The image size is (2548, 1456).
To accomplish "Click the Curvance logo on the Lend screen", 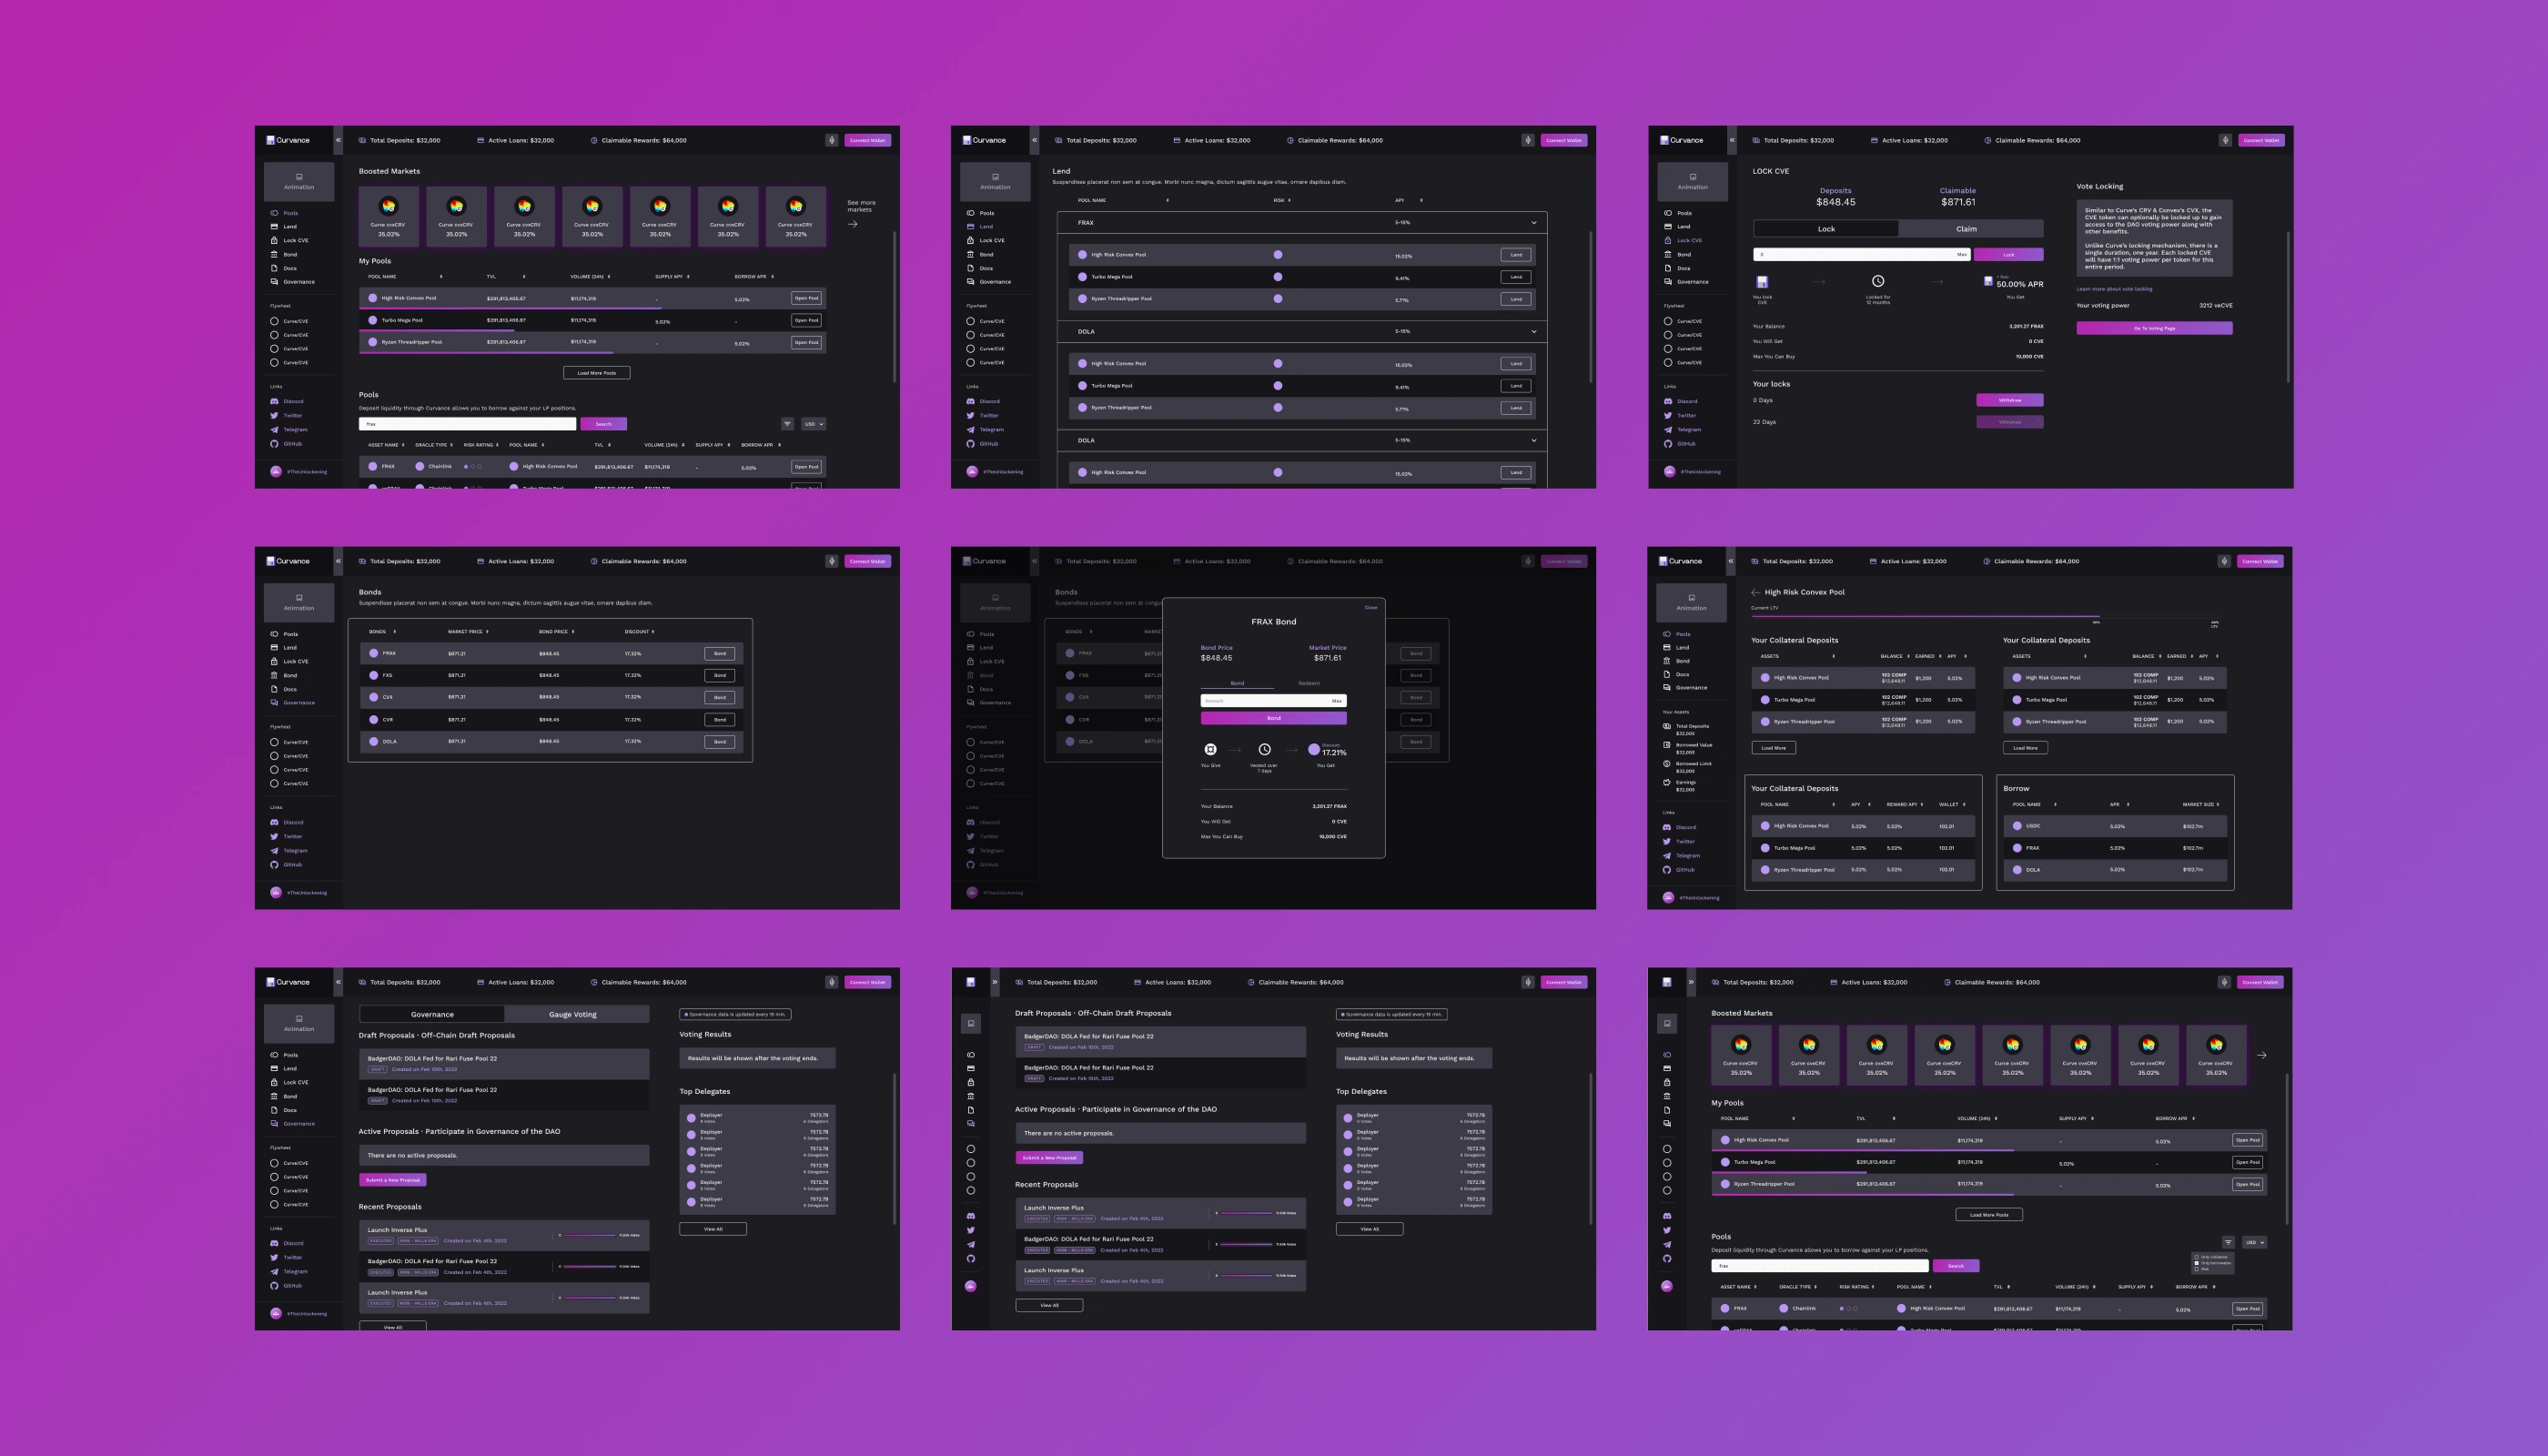I will coord(984,140).
